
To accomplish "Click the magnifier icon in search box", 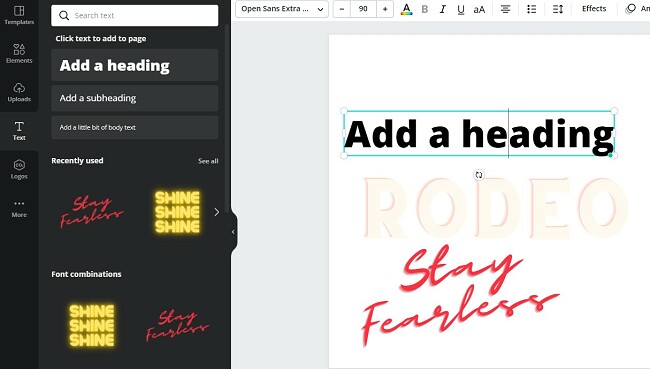I will [64, 16].
